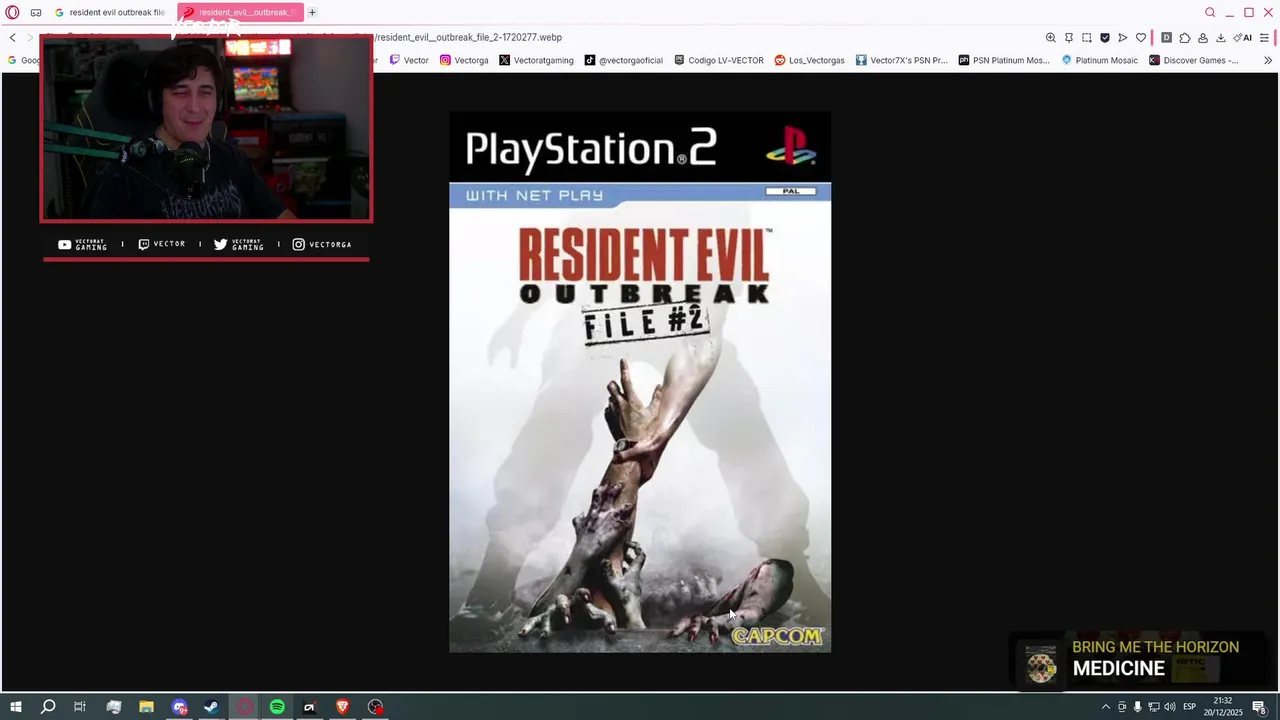1280x720 pixels.
Task: Open Task View in the taskbar
Action: click(80, 707)
